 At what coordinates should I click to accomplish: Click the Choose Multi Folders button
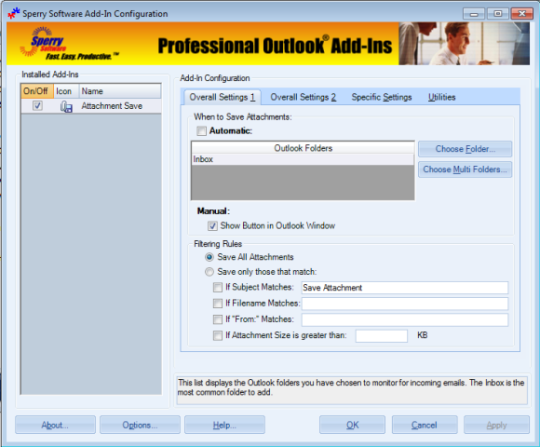click(465, 169)
